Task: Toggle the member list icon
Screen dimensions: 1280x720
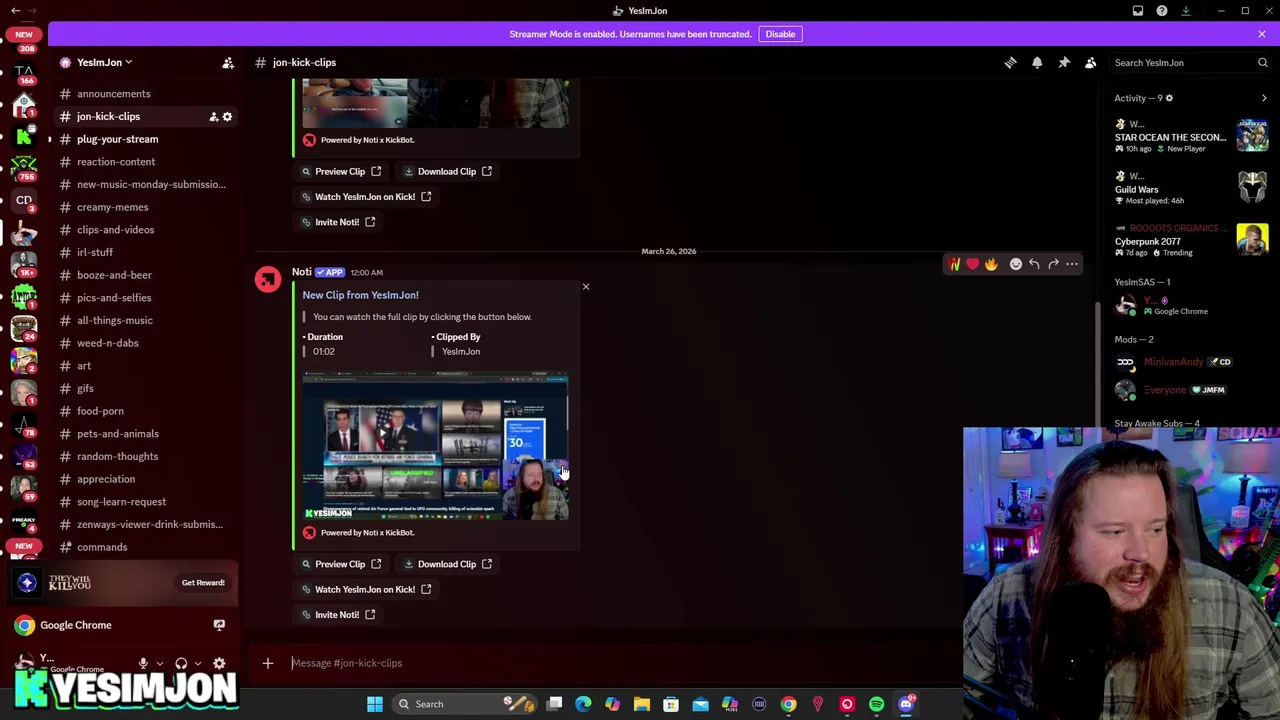Action: (x=1091, y=62)
